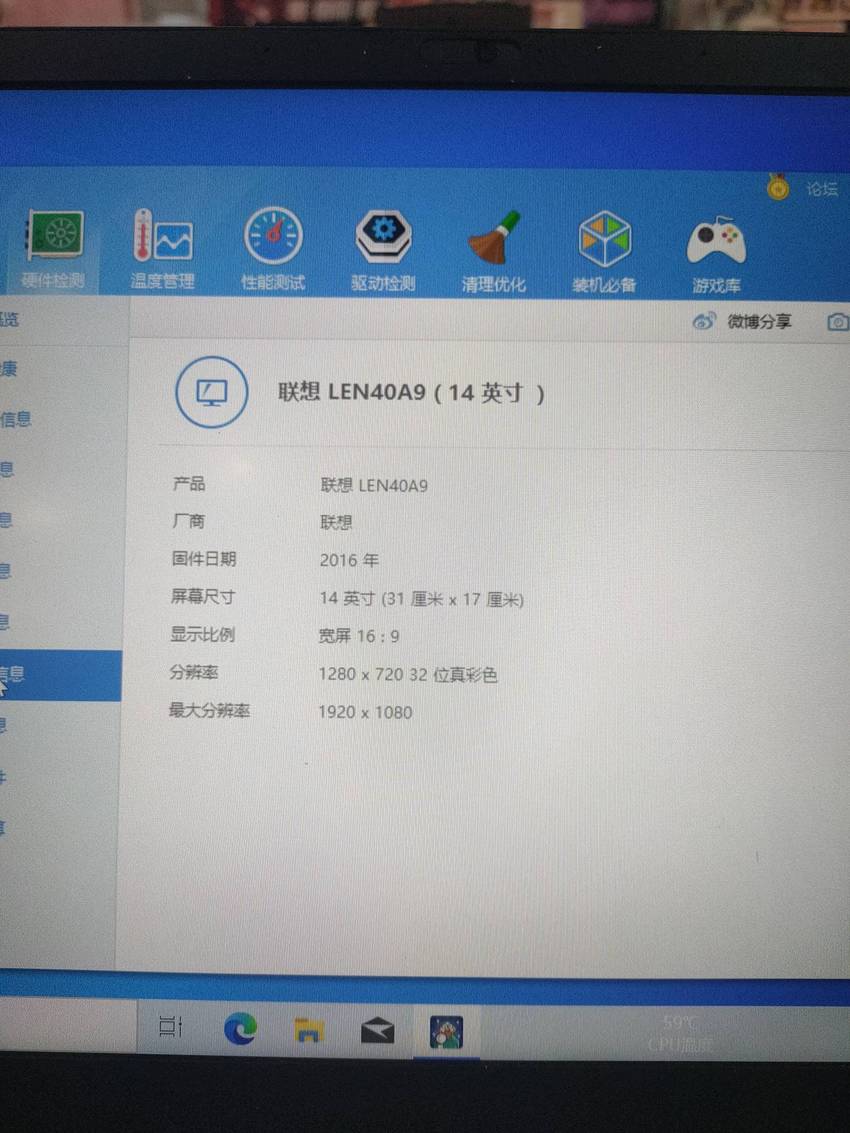Open the Mail app on the taskbar
The width and height of the screenshot is (850, 1133).
tap(377, 1030)
